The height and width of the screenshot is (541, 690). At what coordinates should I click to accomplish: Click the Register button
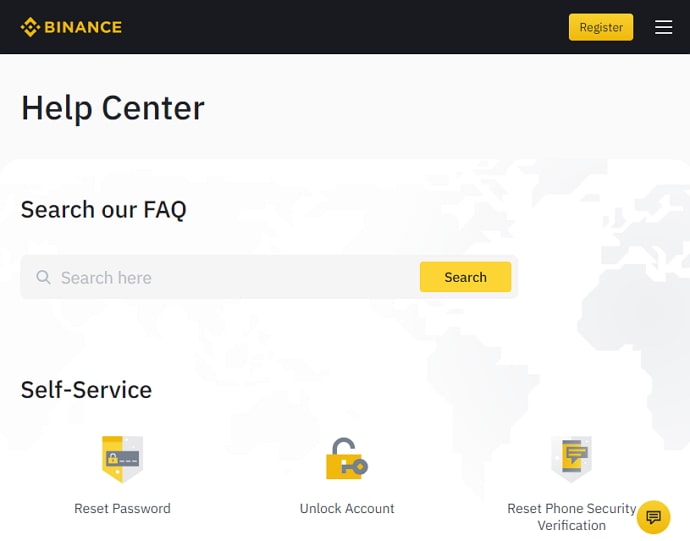click(601, 27)
